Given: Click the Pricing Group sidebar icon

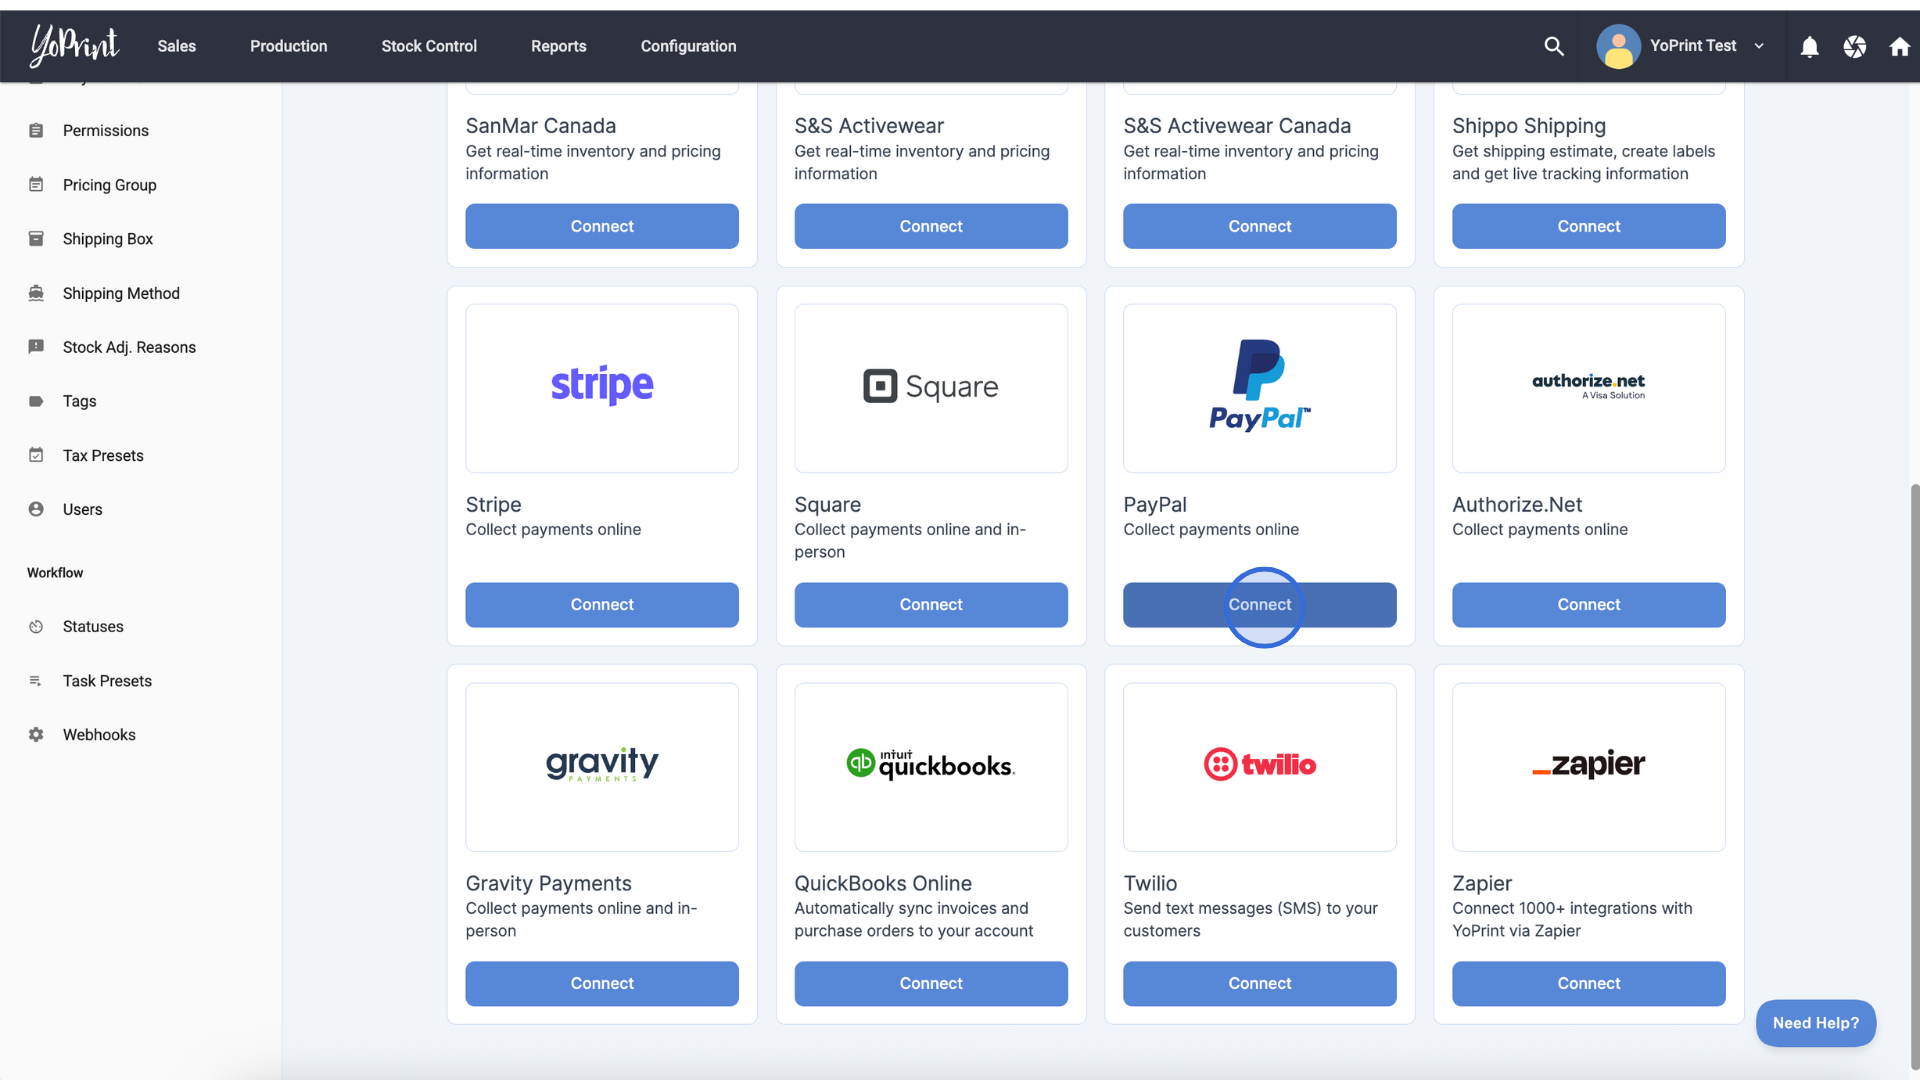Looking at the screenshot, I should pos(36,184).
